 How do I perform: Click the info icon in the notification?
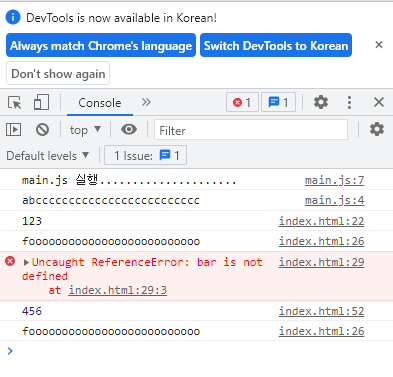(x=13, y=17)
